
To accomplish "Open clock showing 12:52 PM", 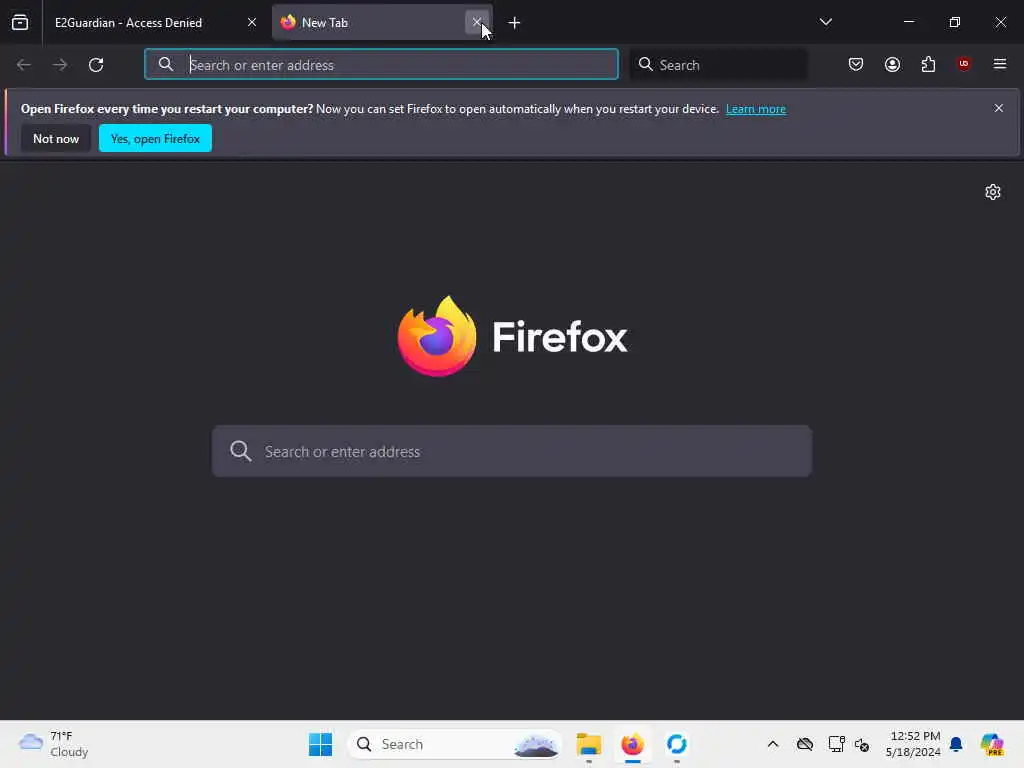I will click(912, 744).
